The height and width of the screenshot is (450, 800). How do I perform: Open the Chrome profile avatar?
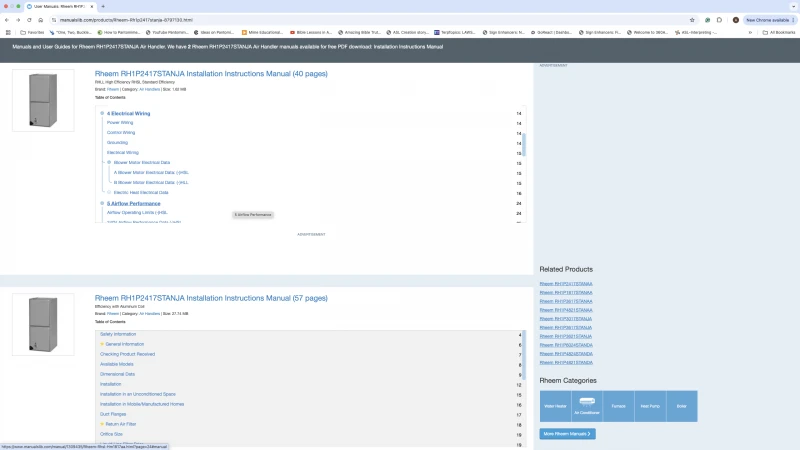point(736,20)
